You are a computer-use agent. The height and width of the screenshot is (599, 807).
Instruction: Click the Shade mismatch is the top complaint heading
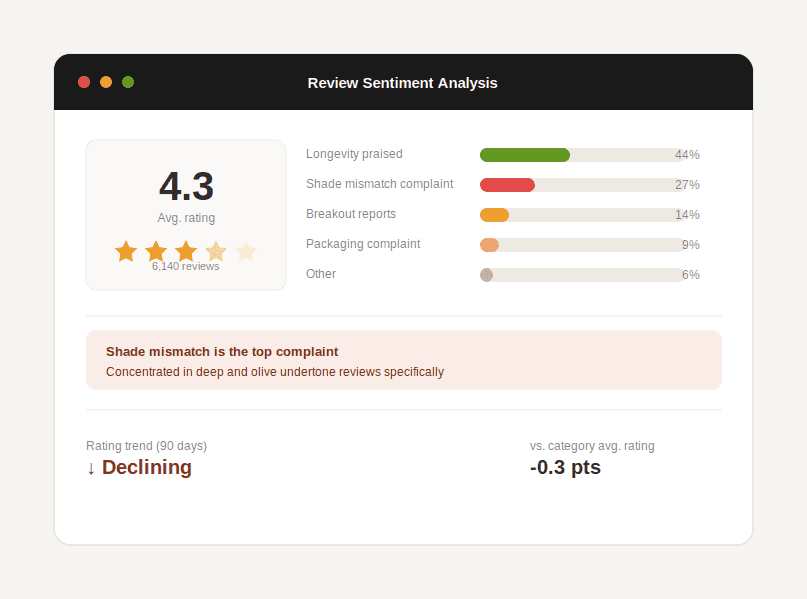[222, 352]
